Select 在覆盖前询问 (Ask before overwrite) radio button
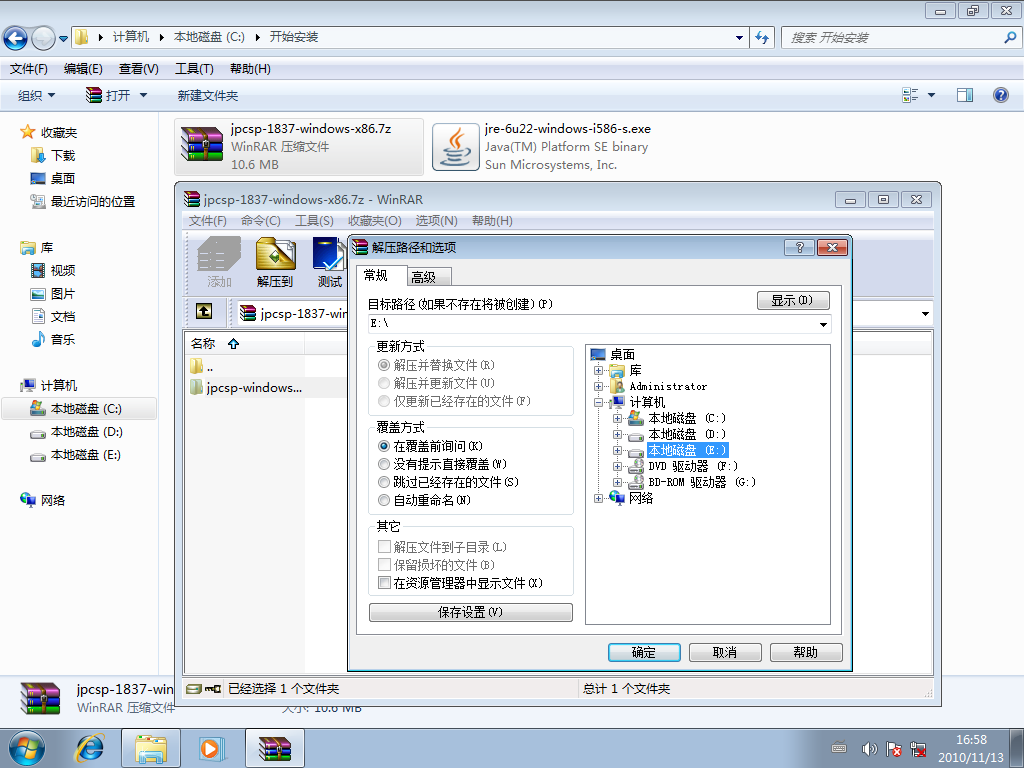 [x=384, y=446]
